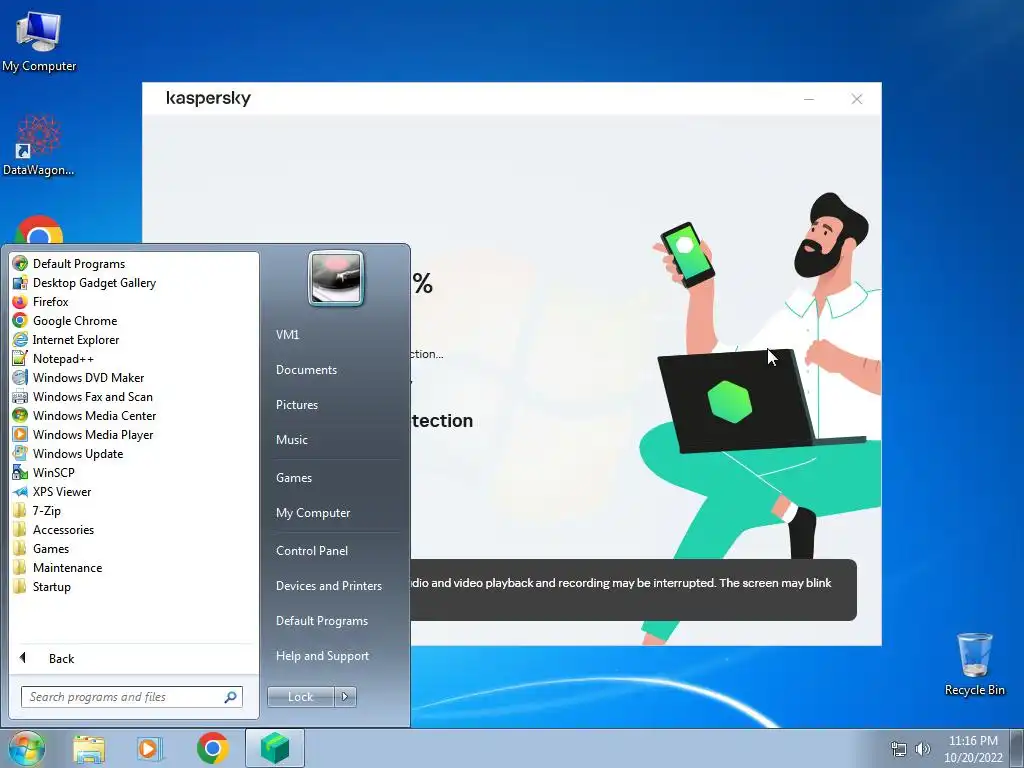Click the Lock button

[300, 697]
